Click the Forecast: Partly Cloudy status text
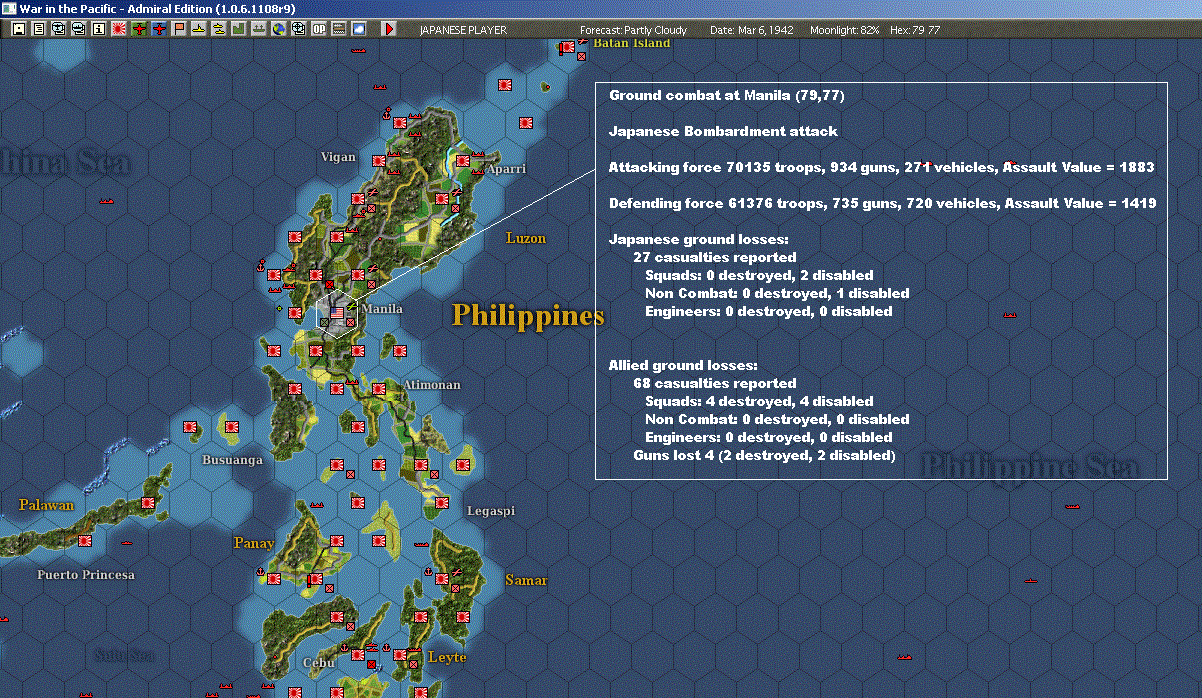1202x698 pixels. pyautogui.click(x=634, y=30)
